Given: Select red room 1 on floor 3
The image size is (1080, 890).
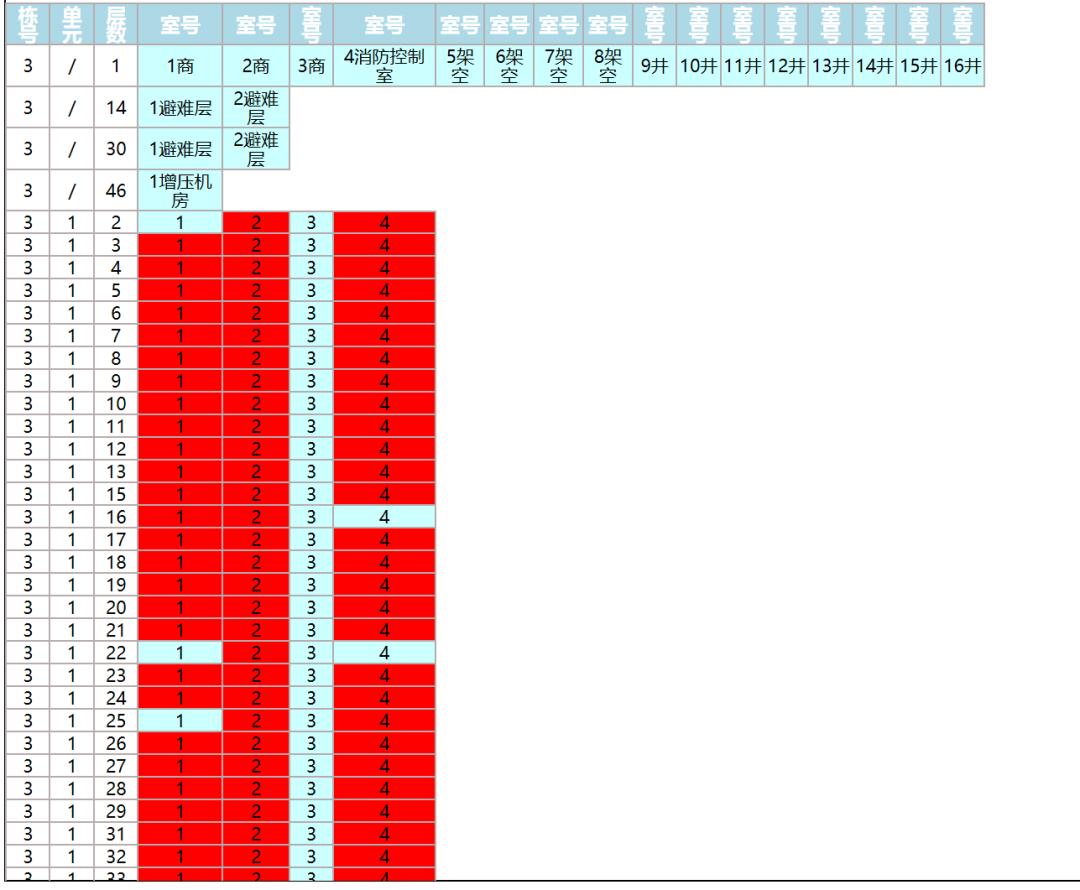Looking at the screenshot, I should coord(180,245).
